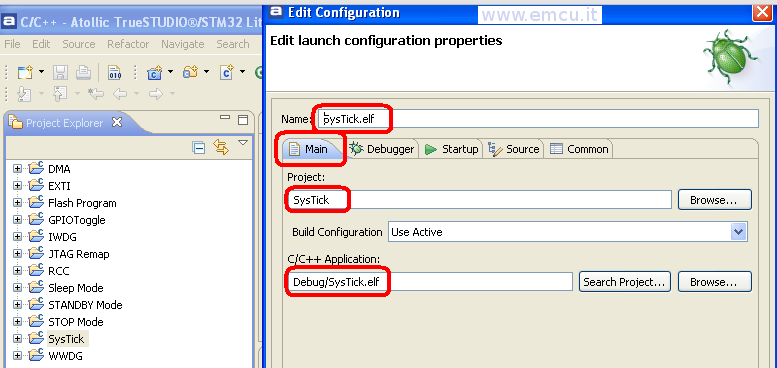
Task: Expand the DMA project node
Action: click(x=18, y=169)
